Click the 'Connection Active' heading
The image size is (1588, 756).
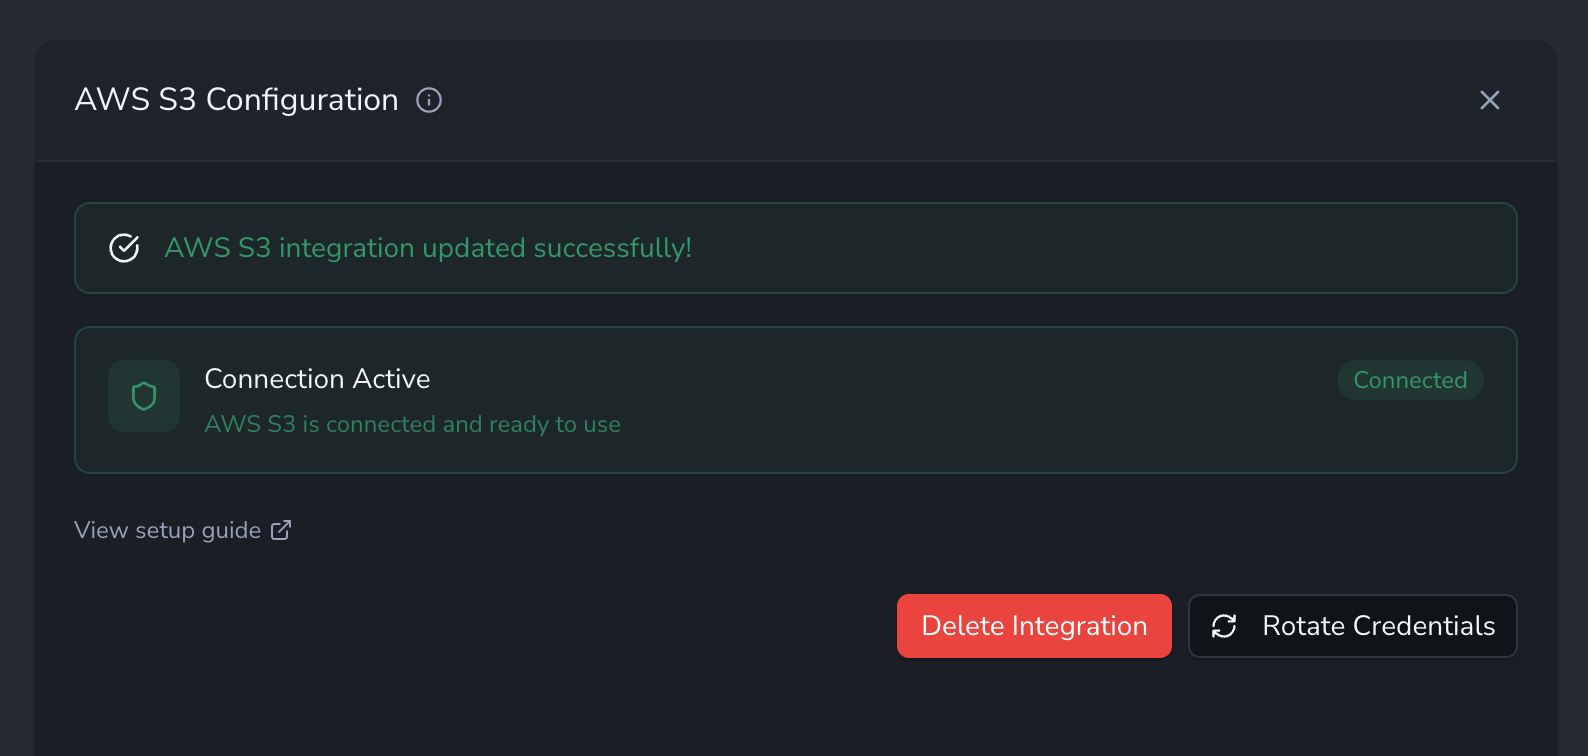[x=317, y=379]
